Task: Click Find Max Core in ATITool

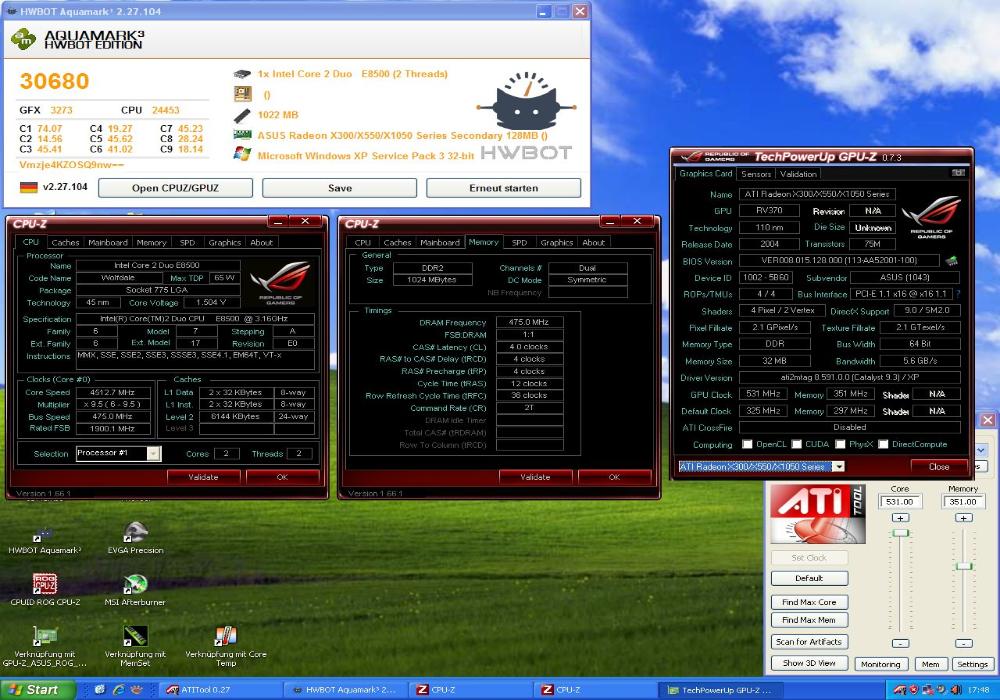Action: (809, 602)
